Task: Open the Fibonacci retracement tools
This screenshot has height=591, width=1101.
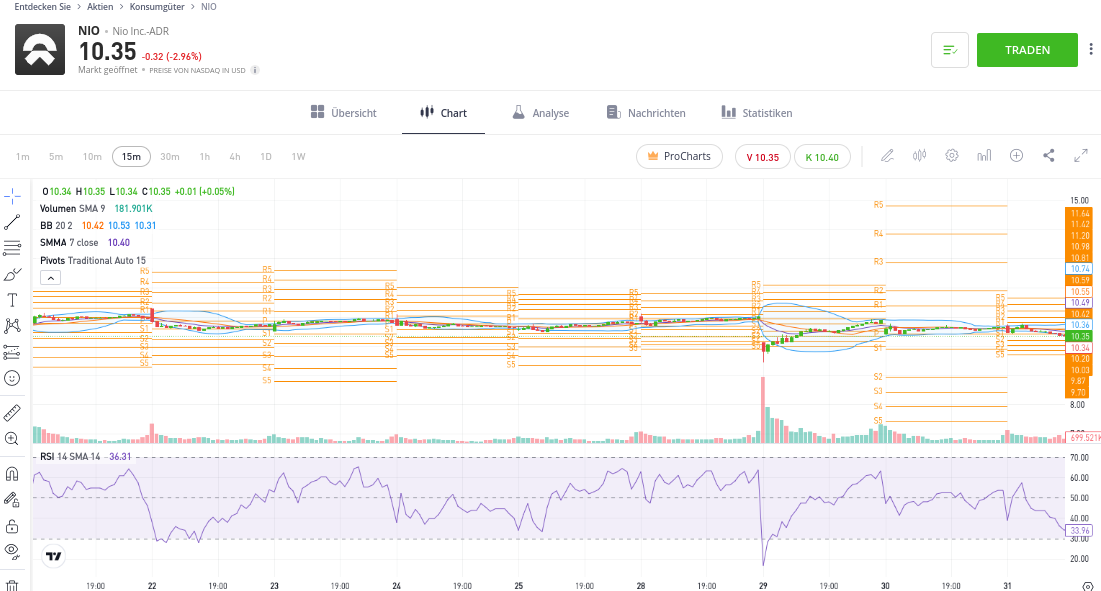Action: 12,248
